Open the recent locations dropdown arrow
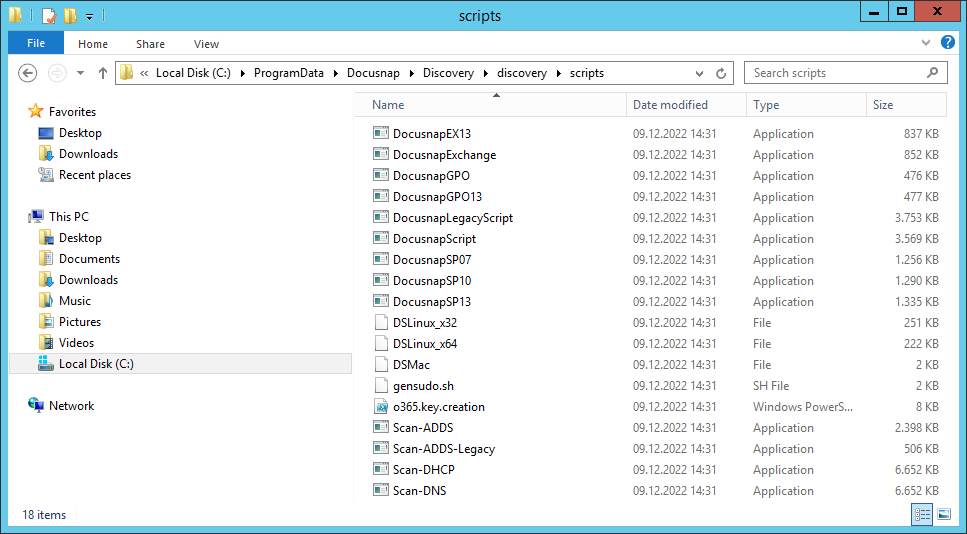967x534 pixels. coord(80,73)
